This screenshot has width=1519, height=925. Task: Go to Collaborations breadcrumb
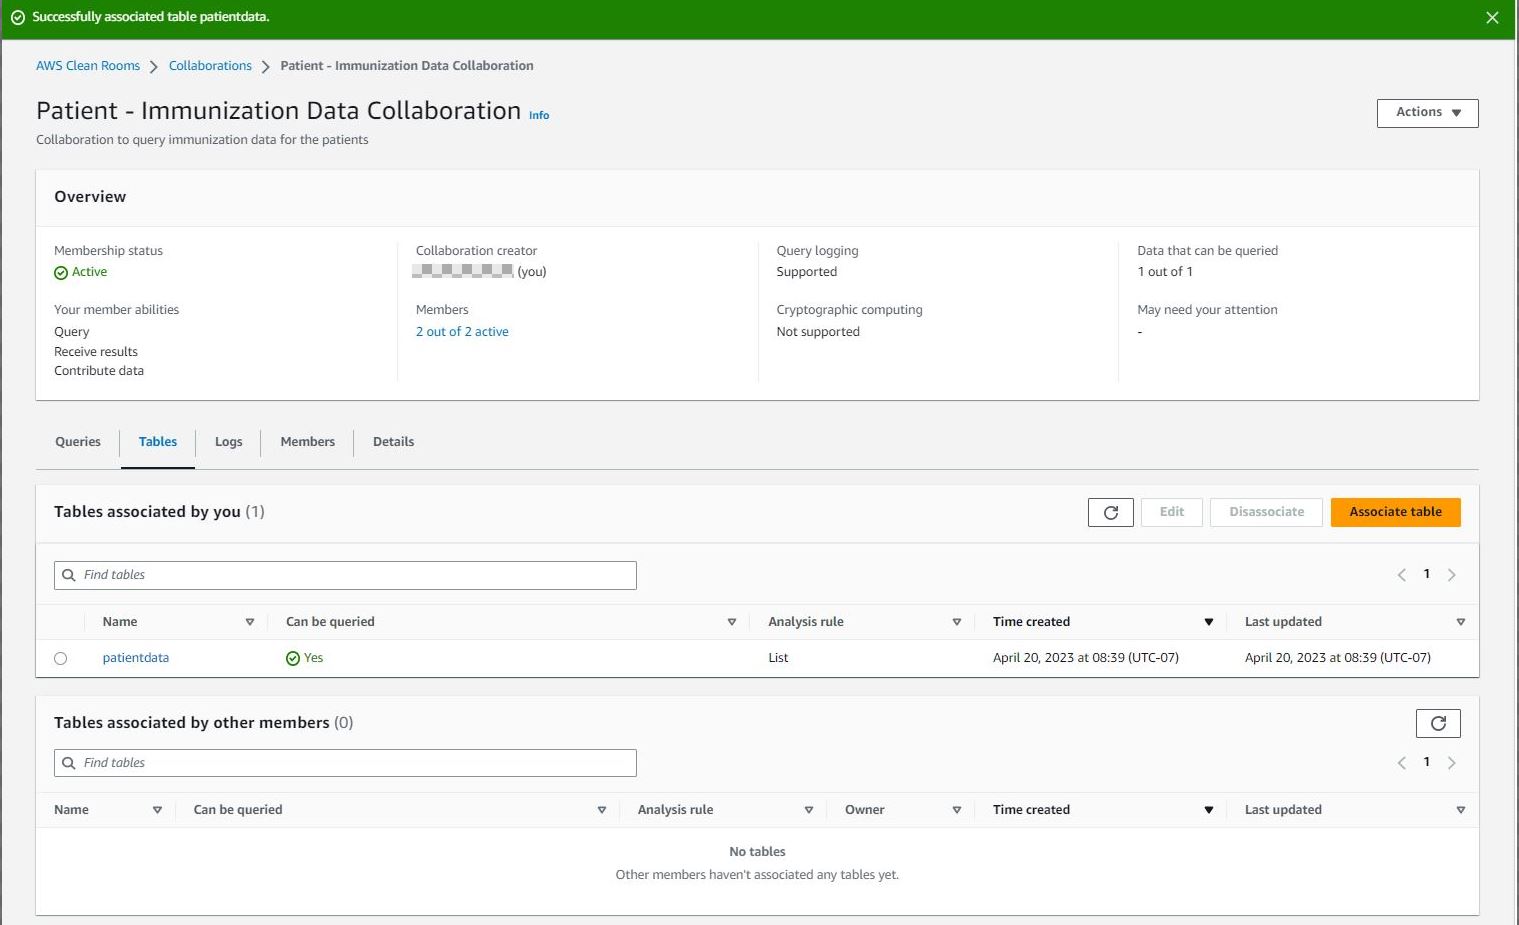click(210, 66)
